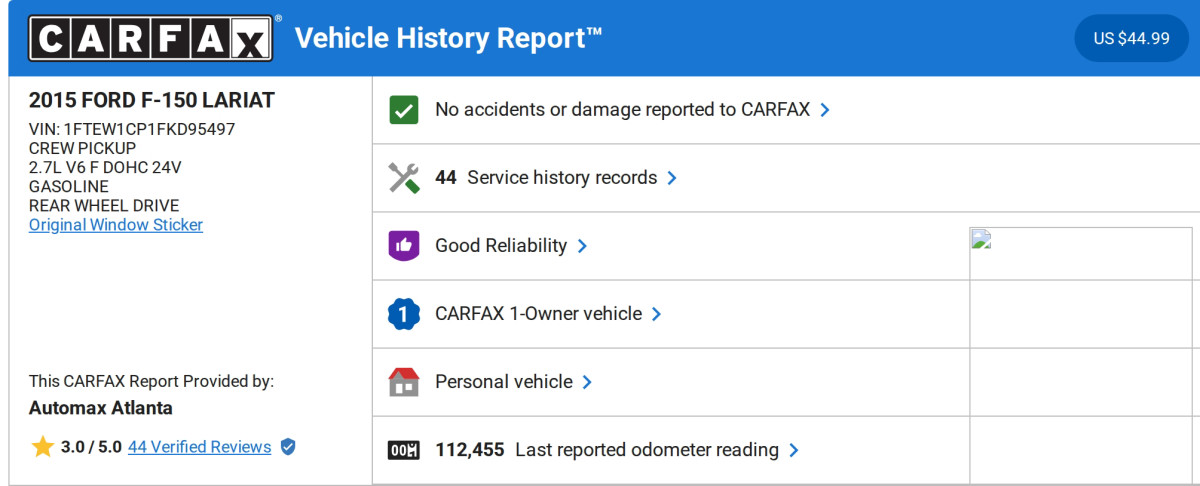Expand the no accidents reported chevron
Viewport: 1200px width, 486px height.
825,110
